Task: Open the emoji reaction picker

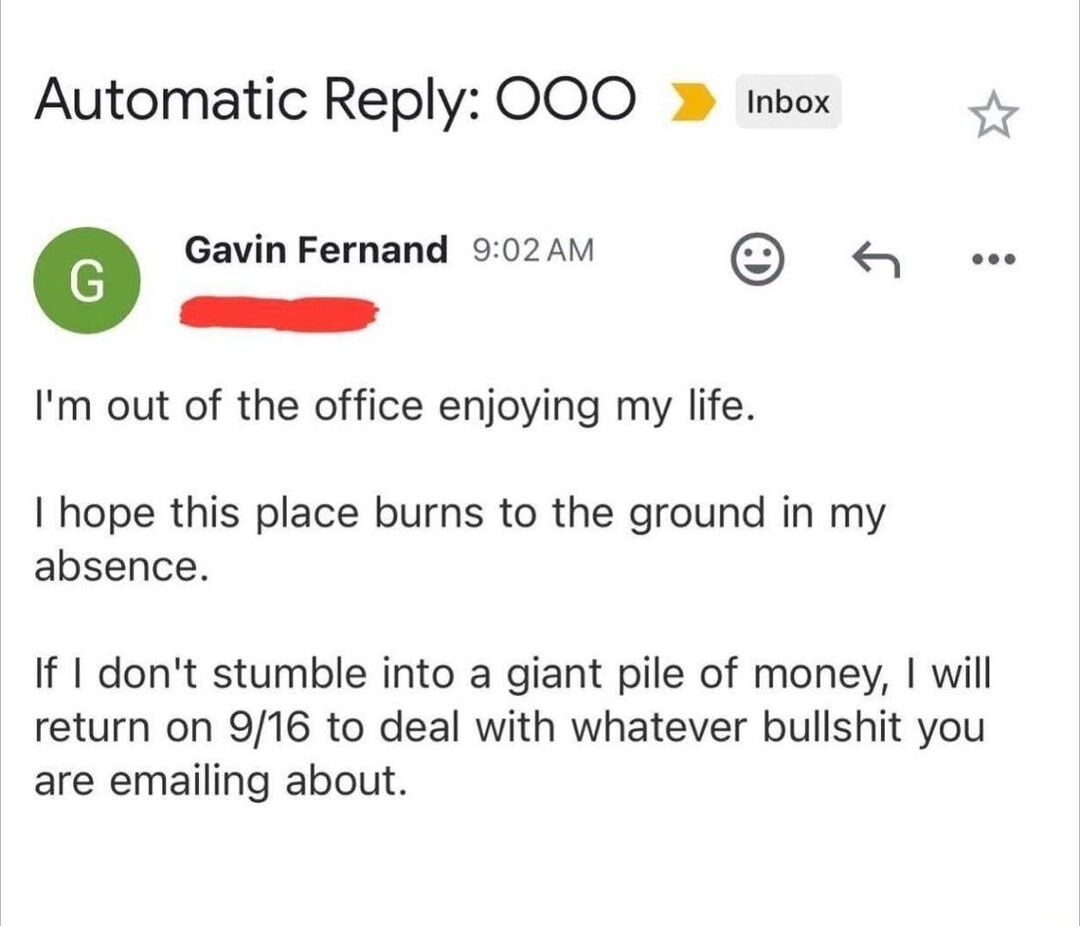Action: [757, 260]
